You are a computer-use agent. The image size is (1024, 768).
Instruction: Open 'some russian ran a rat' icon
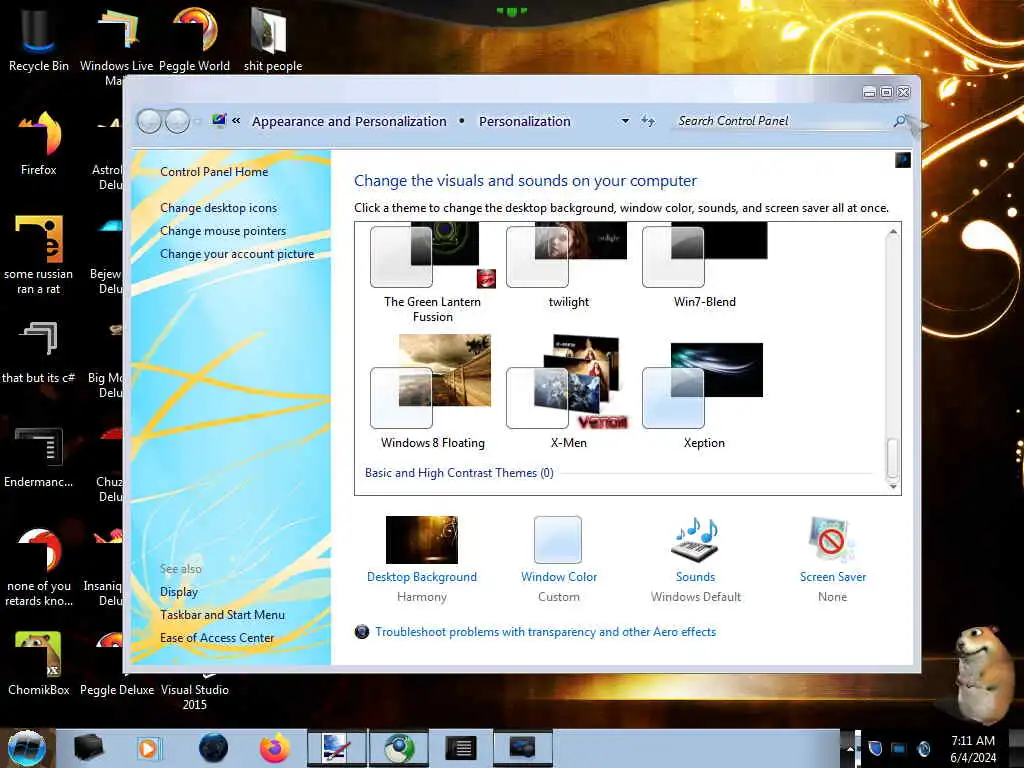coord(38,253)
